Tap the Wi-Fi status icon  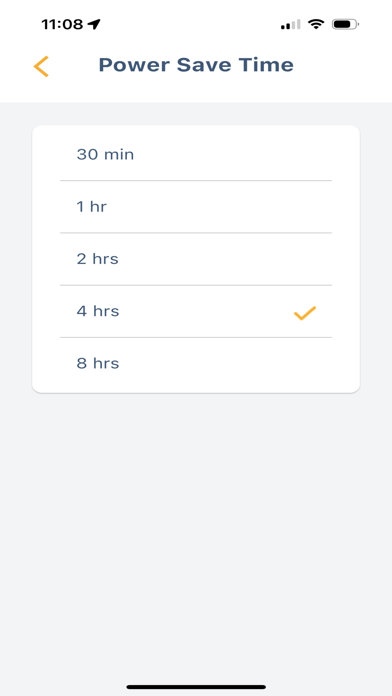pyautogui.click(x=316, y=24)
